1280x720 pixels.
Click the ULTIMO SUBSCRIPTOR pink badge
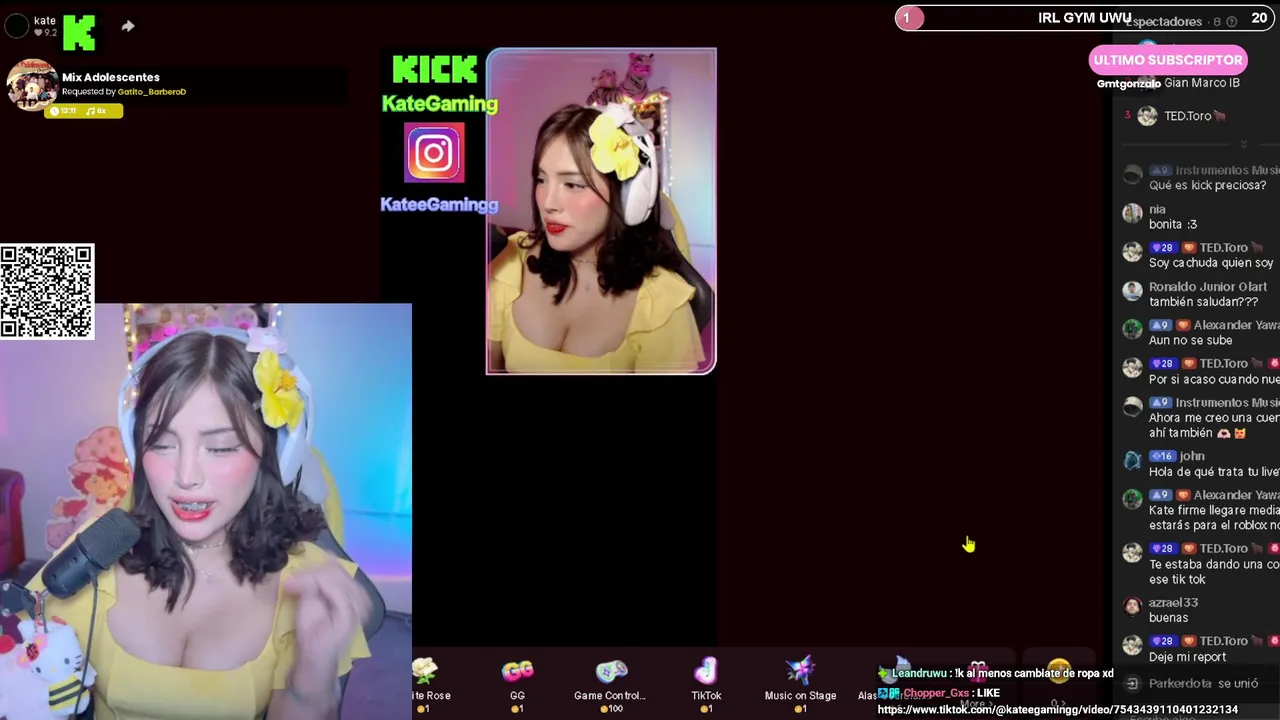click(1168, 60)
